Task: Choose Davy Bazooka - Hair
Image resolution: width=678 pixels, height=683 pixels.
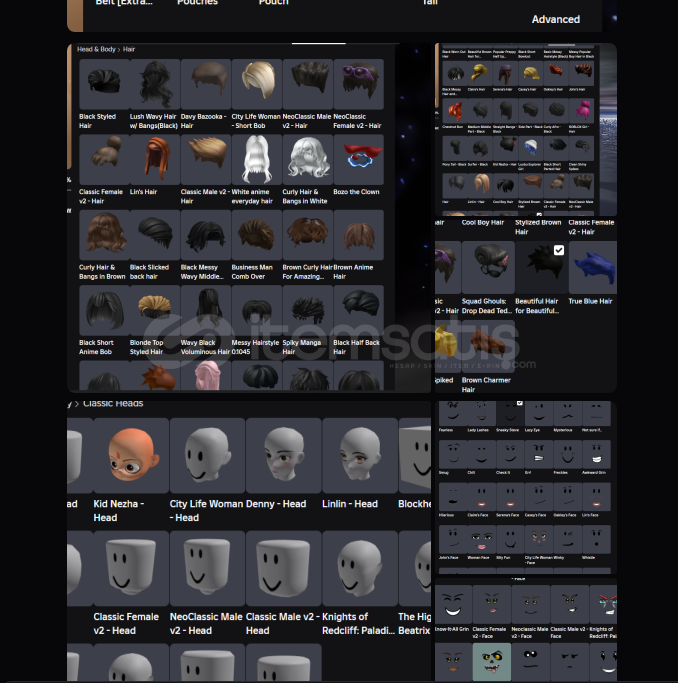Action: coord(206,84)
